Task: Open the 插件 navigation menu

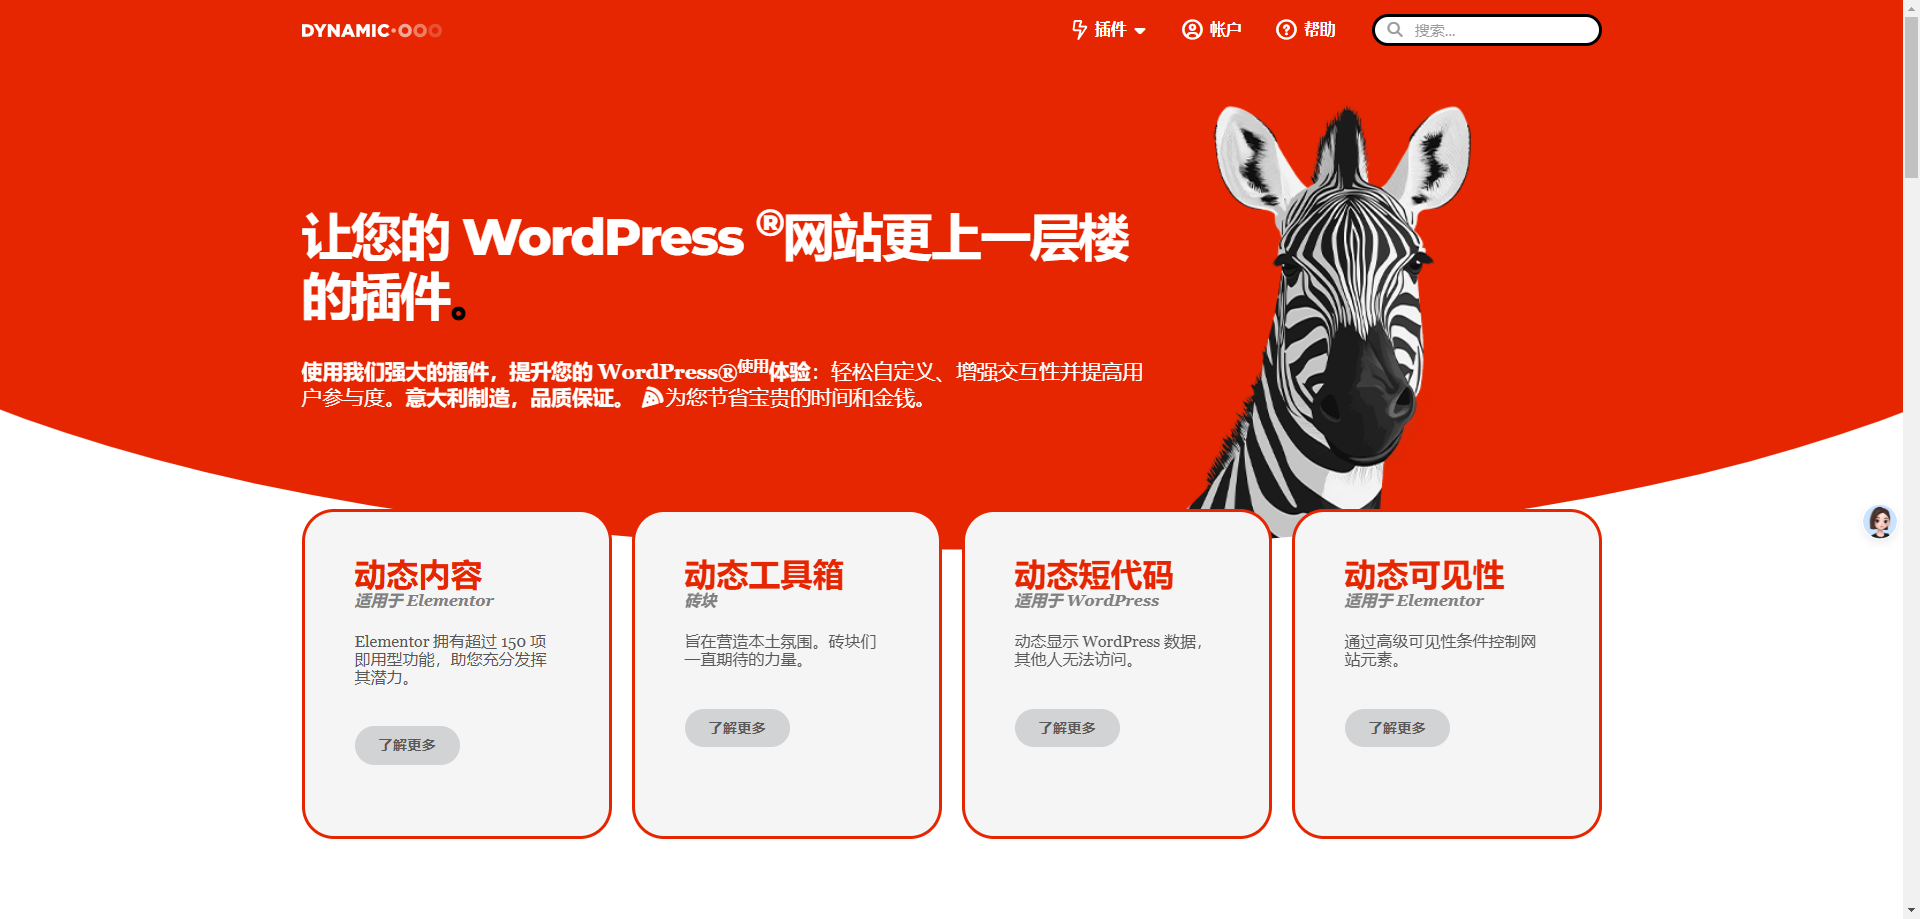Action: 1110,30
